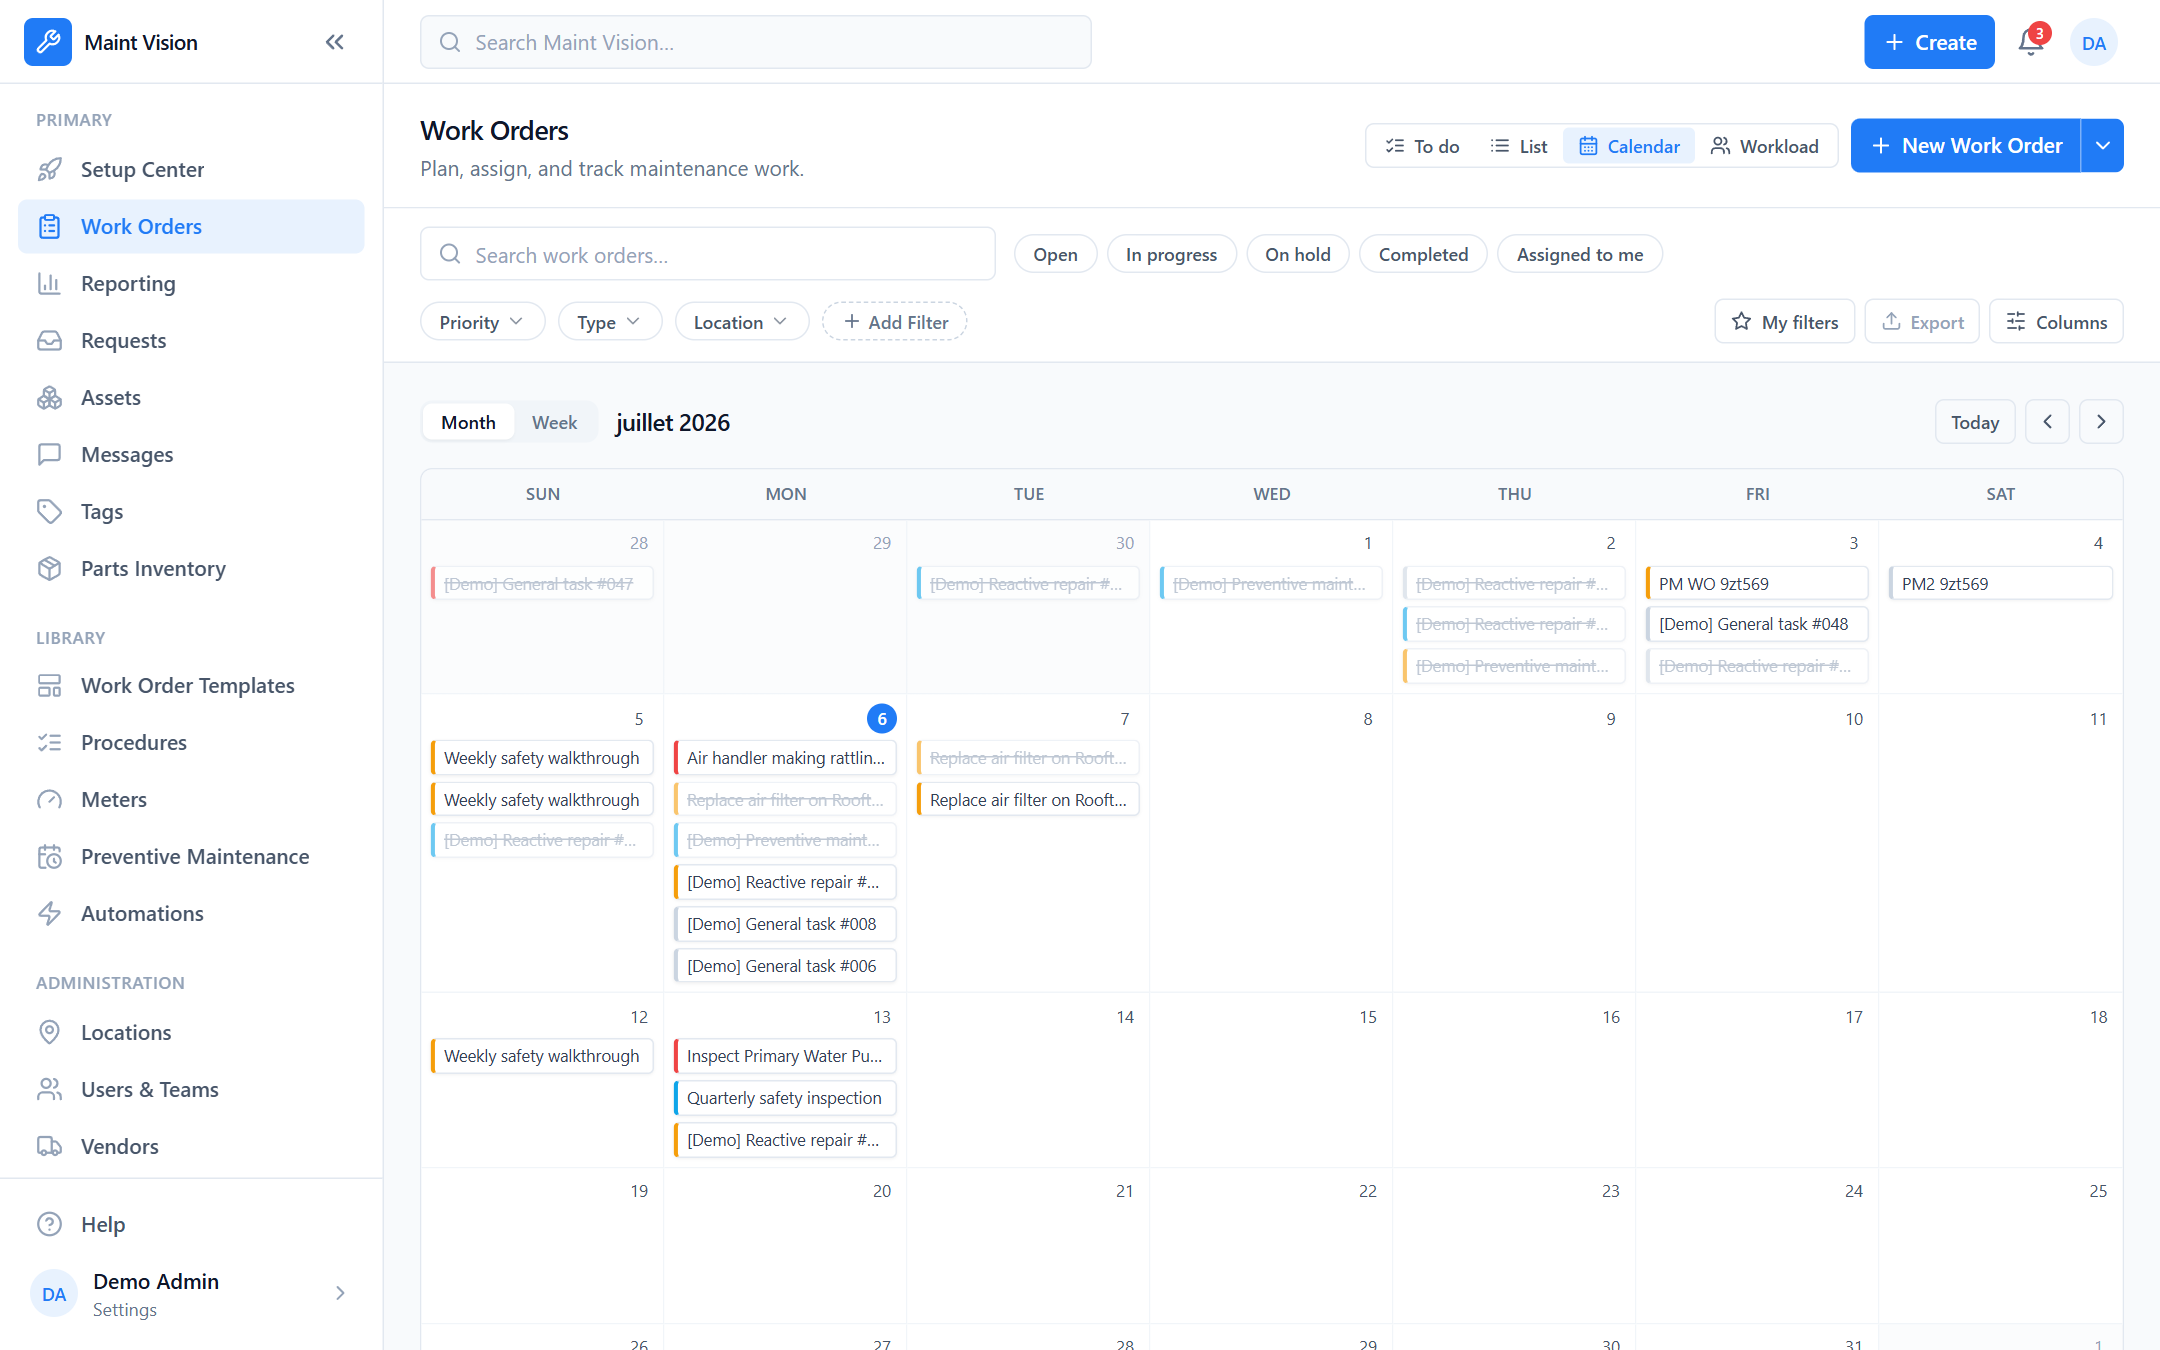2160x1350 pixels.
Task: Click the Messages speech bubble icon
Action: click(x=50, y=455)
